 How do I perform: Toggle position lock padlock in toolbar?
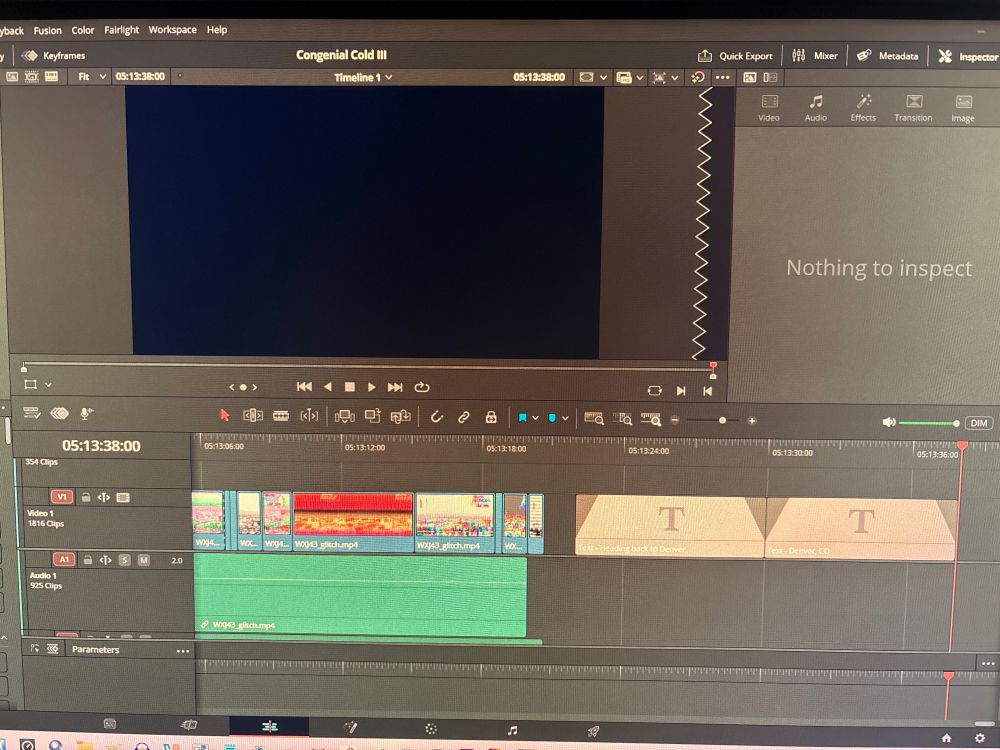pyautogui.click(x=491, y=417)
